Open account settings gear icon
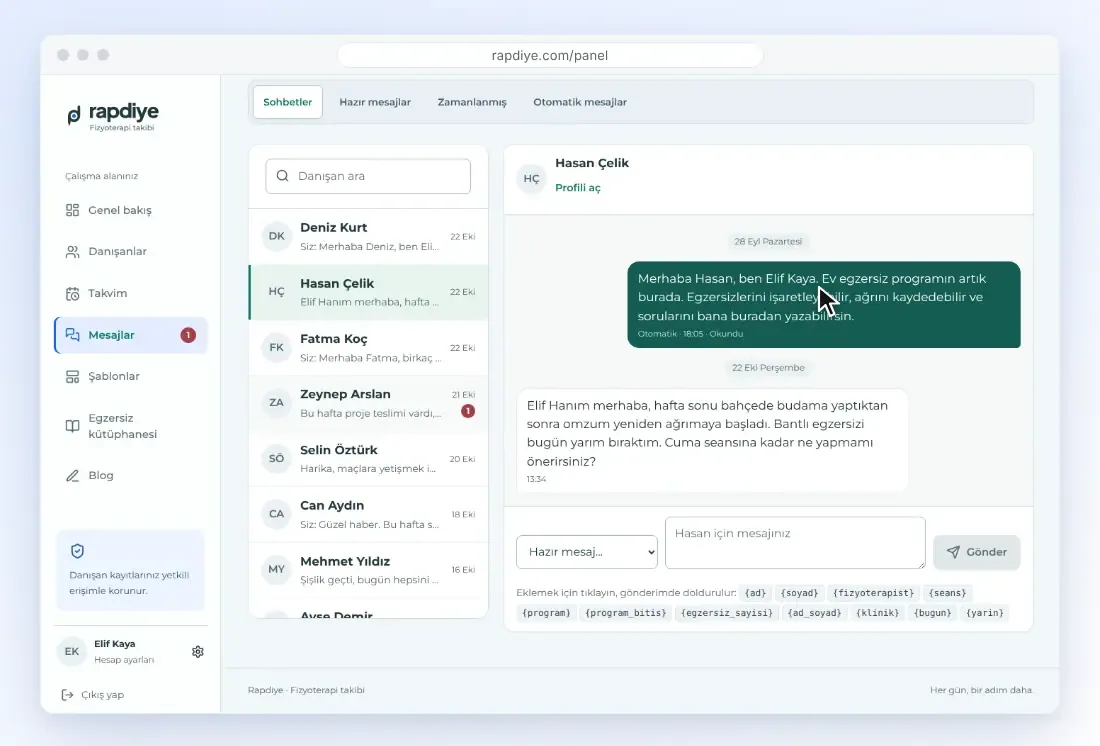1100x746 pixels. coord(198,652)
